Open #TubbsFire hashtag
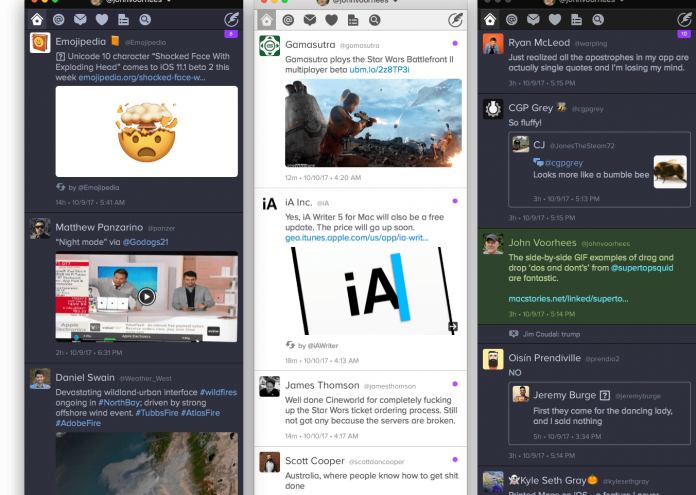 156,413
